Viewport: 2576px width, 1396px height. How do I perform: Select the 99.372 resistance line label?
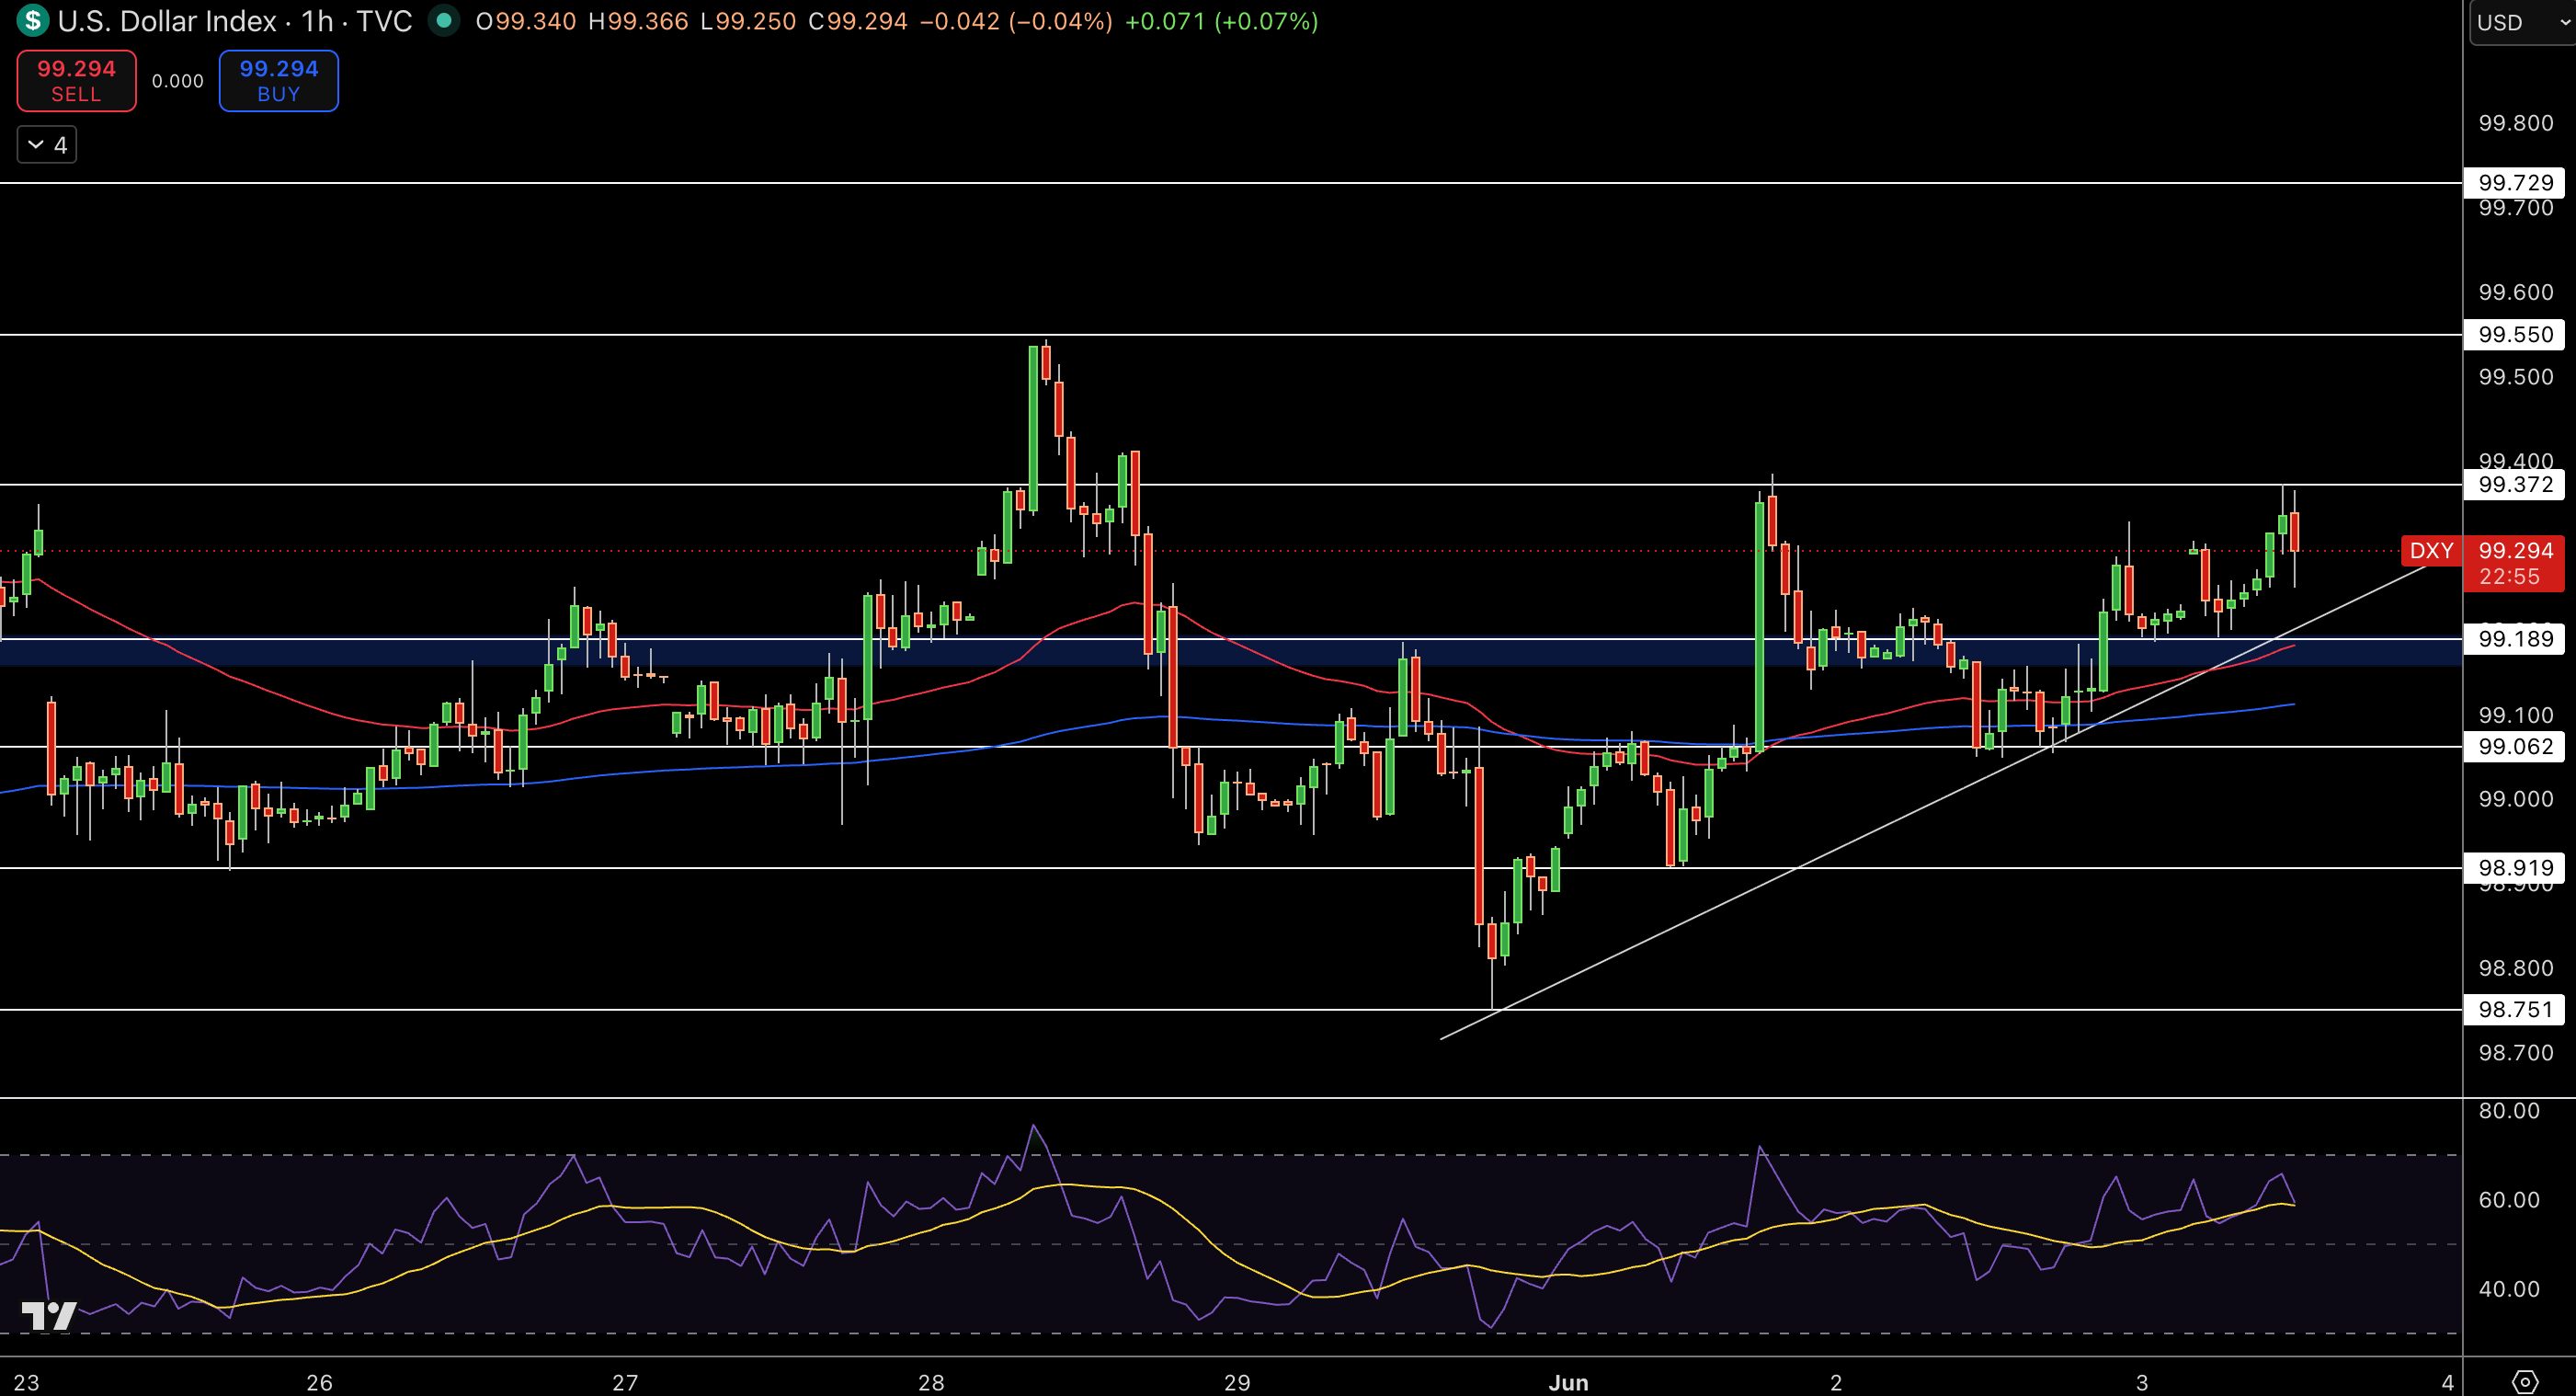2515,485
